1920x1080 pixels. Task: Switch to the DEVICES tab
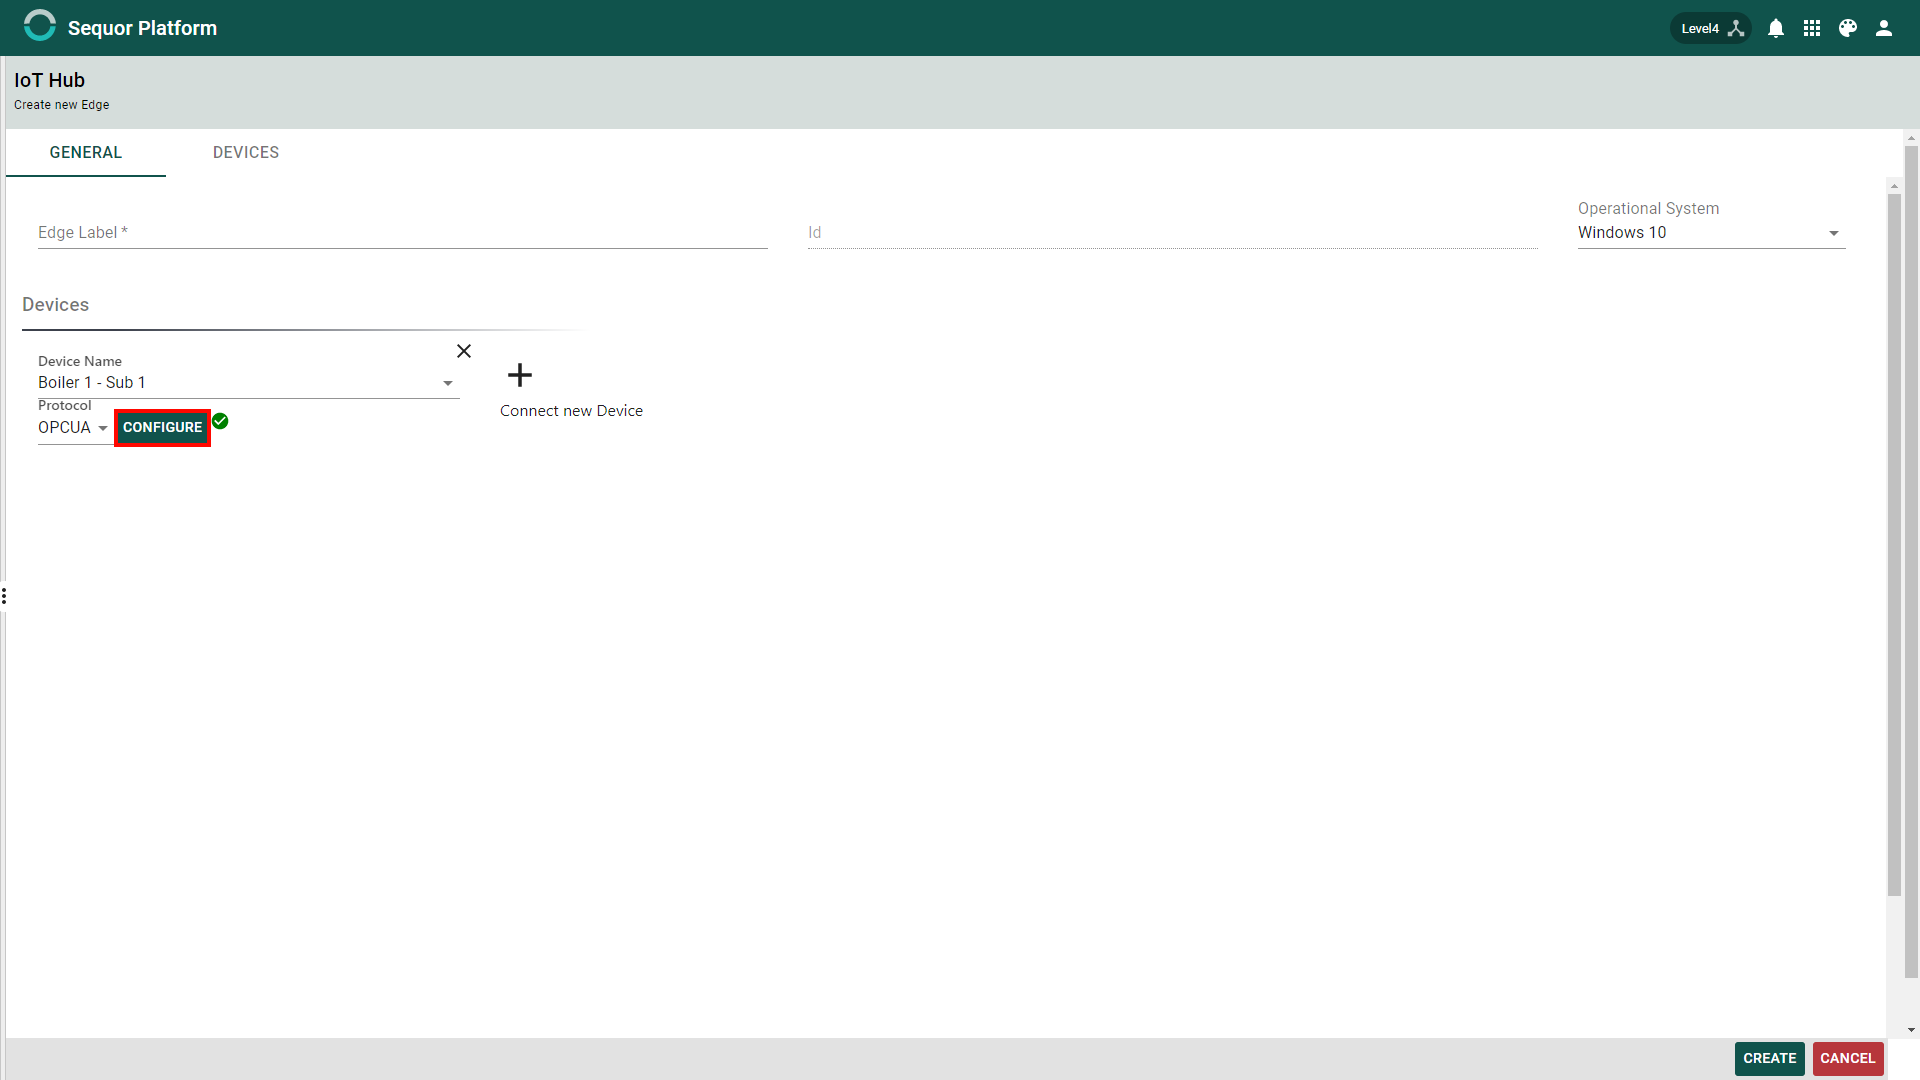click(246, 152)
